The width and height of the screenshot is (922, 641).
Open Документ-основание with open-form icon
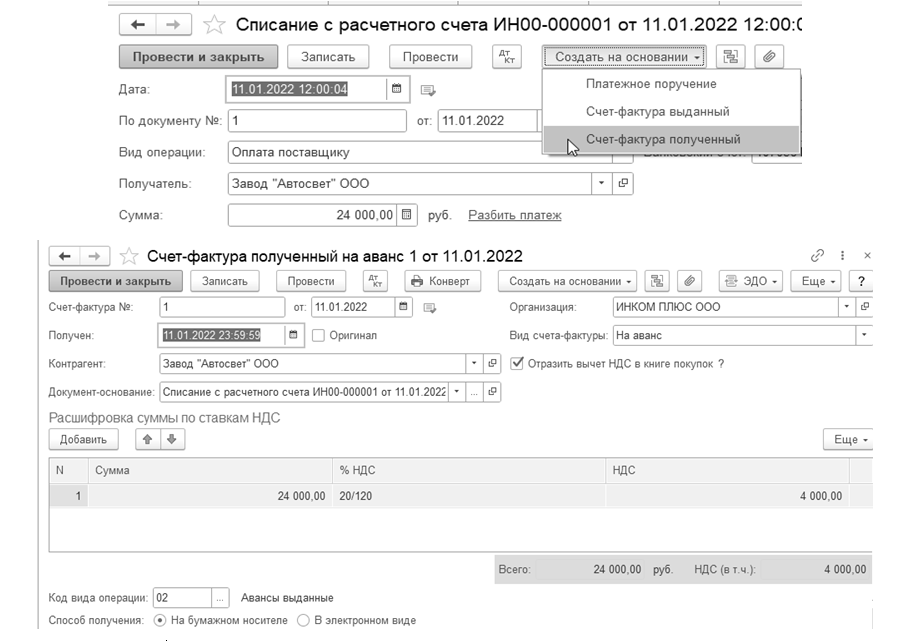[x=492, y=392]
